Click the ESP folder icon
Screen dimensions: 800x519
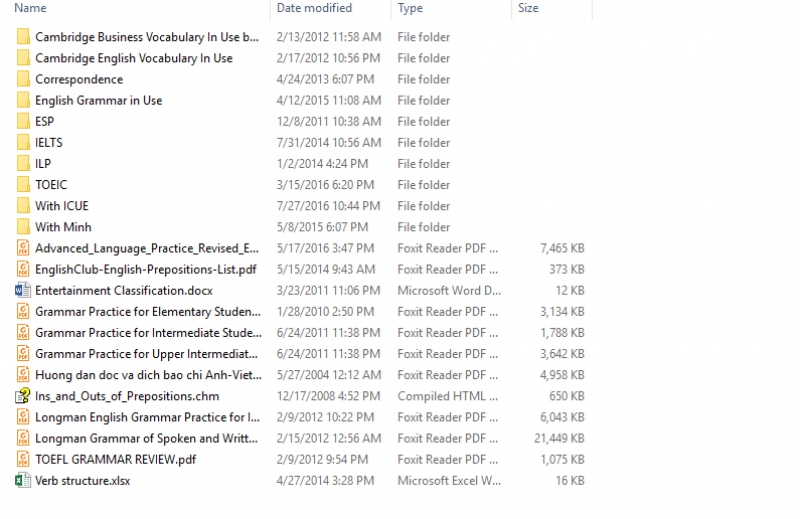[x=23, y=121]
